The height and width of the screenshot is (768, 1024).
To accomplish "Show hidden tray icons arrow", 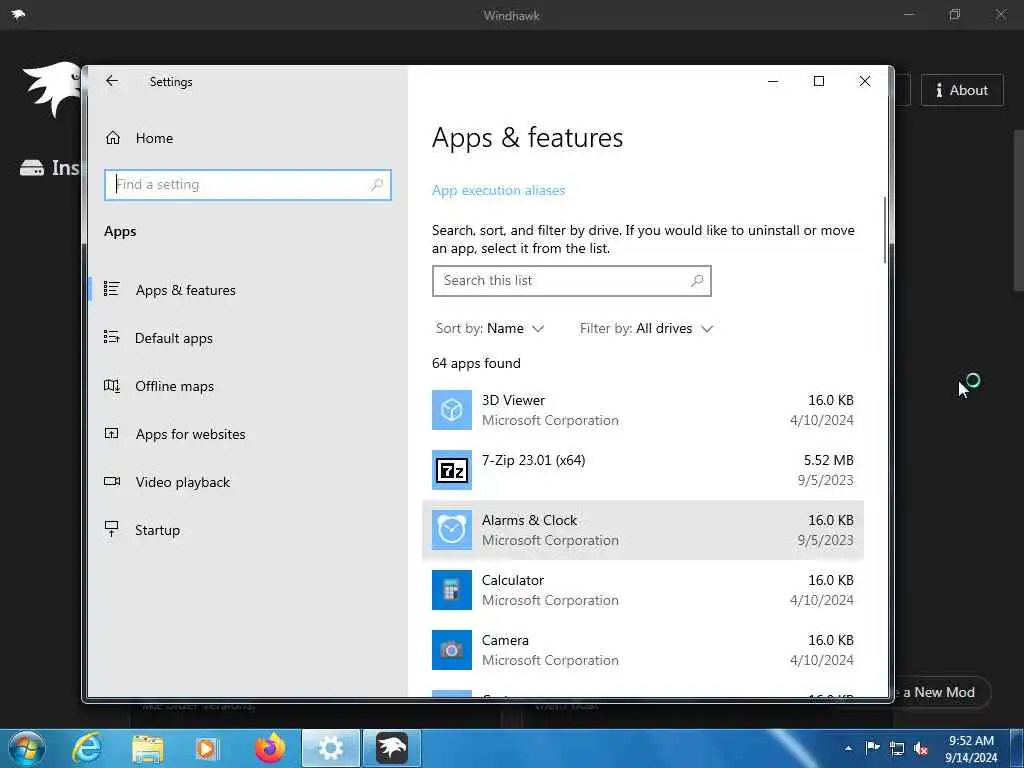I will pos(848,748).
